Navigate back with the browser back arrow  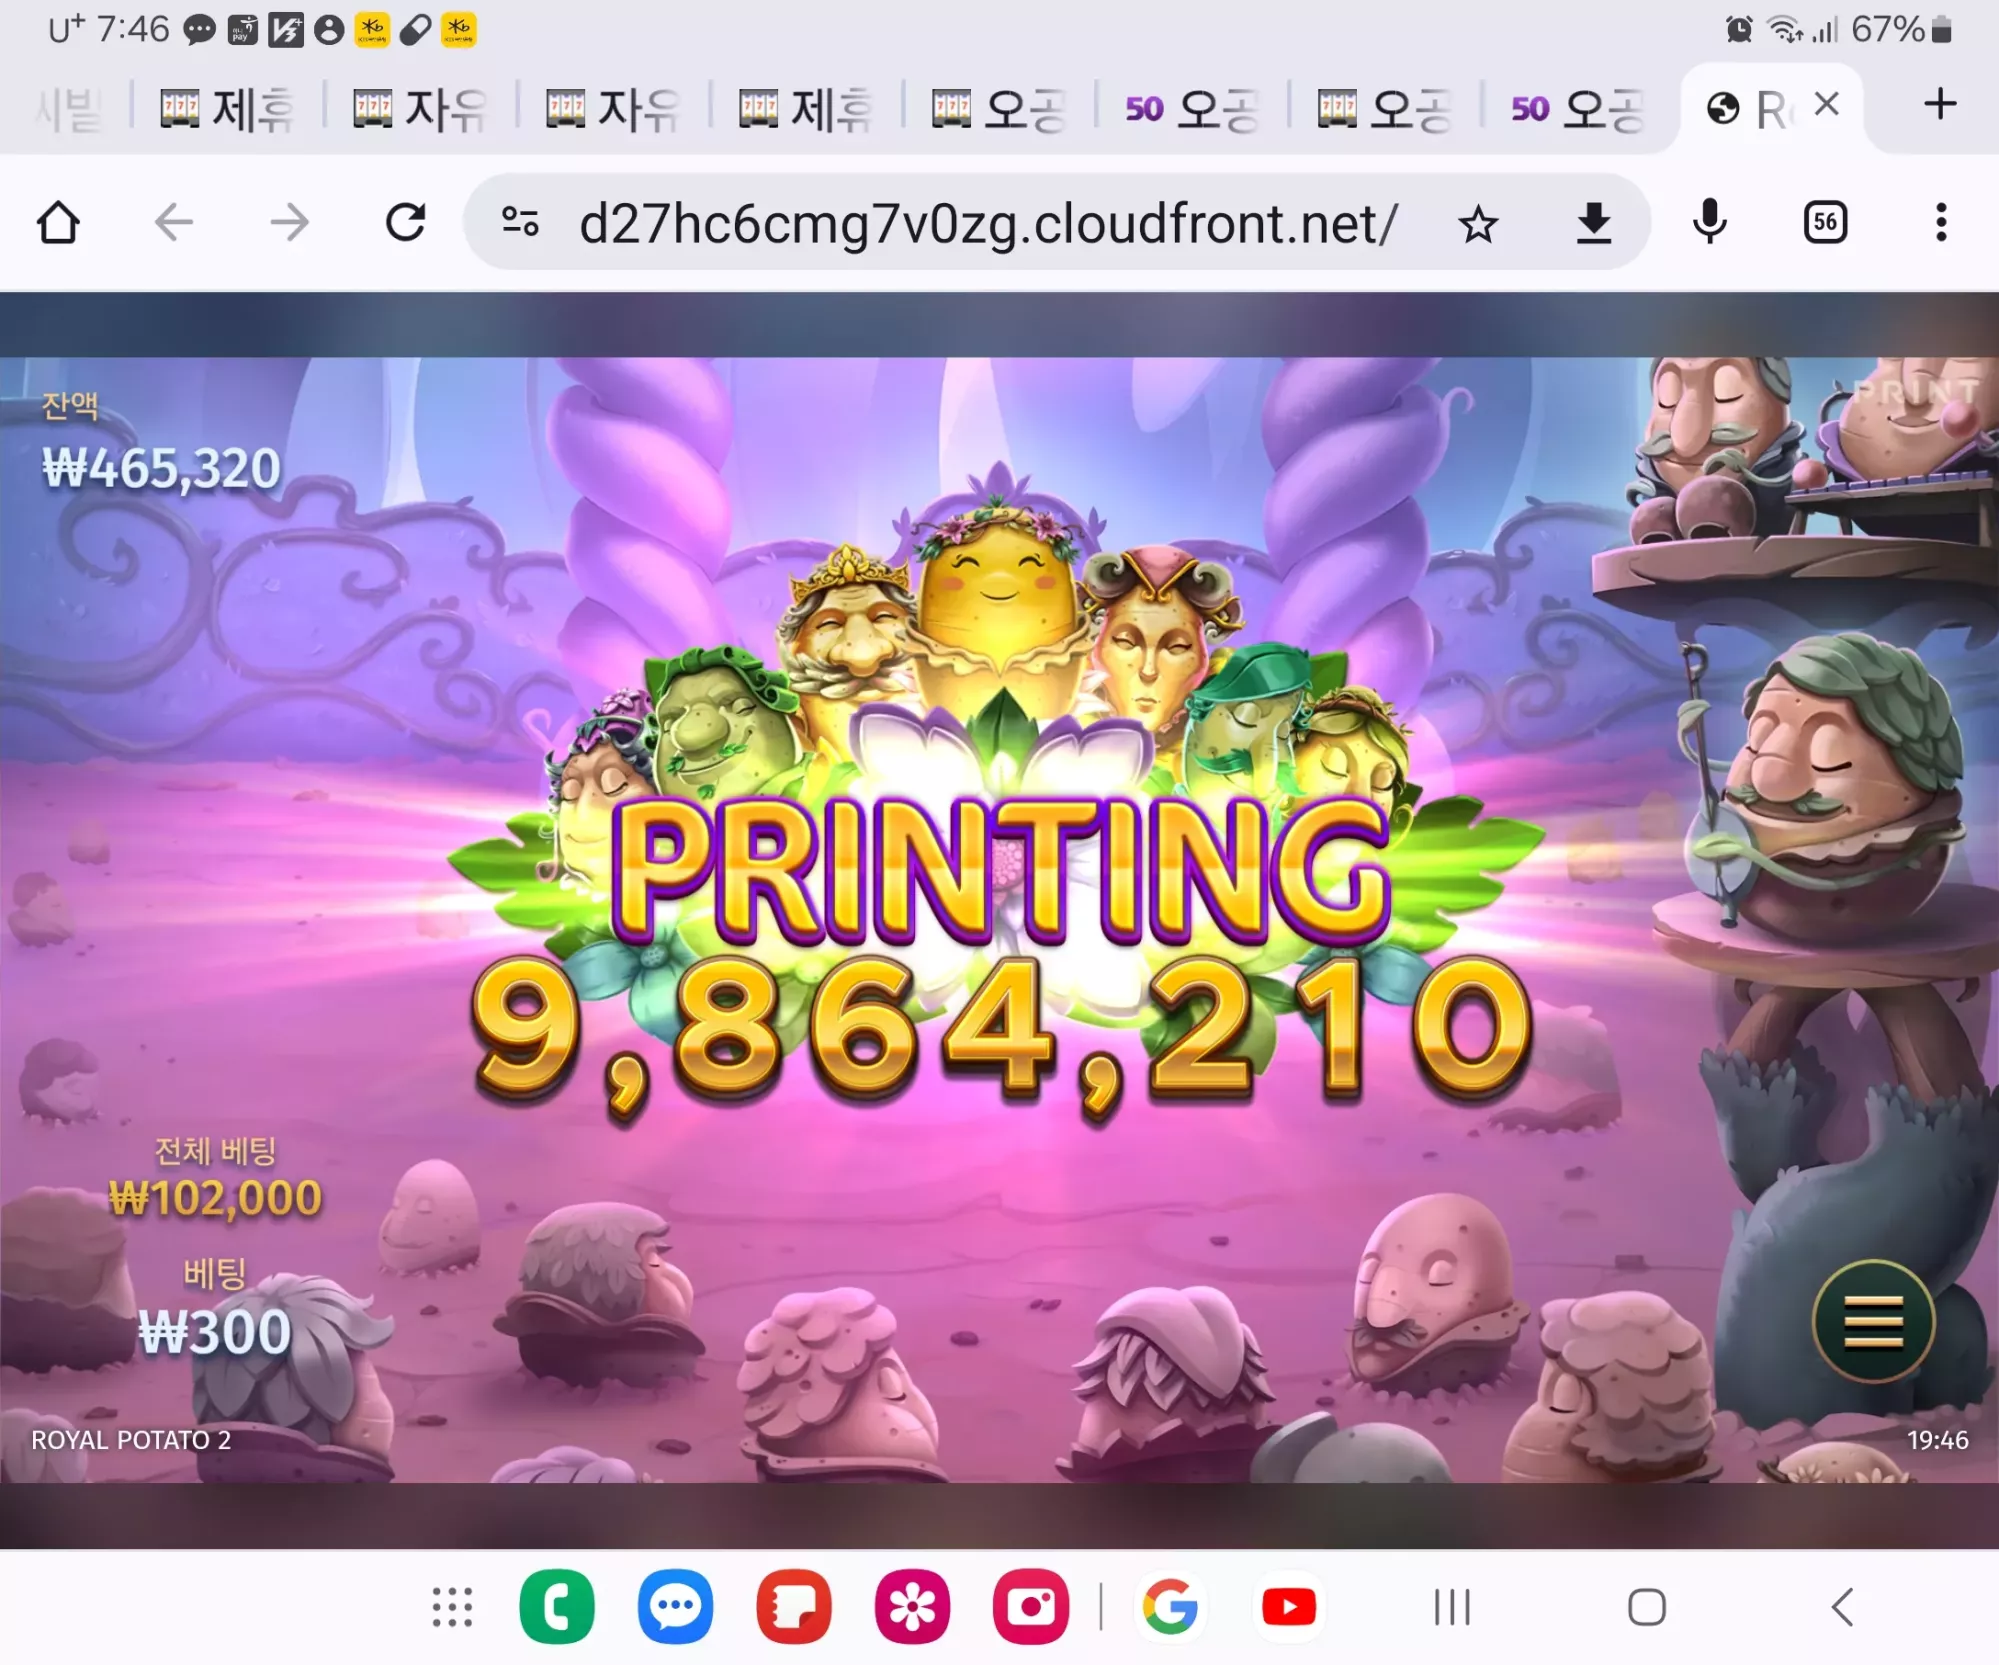tap(174, 222)
